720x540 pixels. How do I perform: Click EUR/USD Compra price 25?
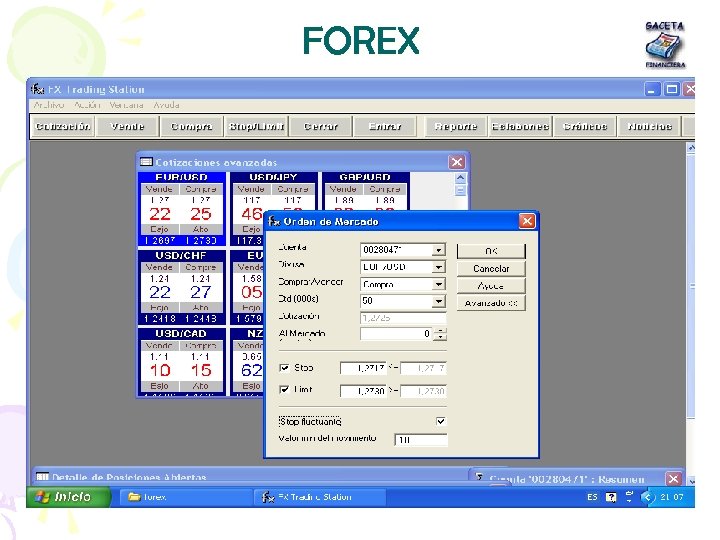pyautogui.click(x=201, y=214)
